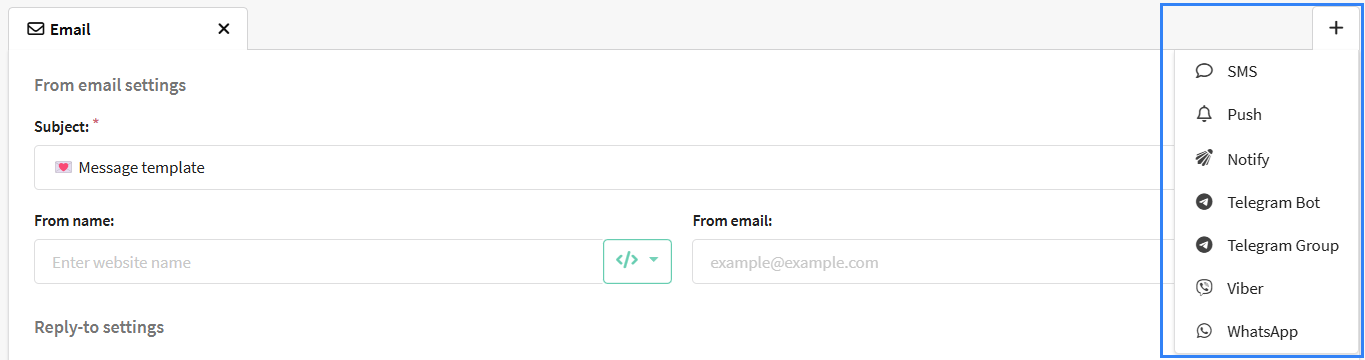Click the love letter emoji in Subject

pyautogui.click(x=62, y=167)
